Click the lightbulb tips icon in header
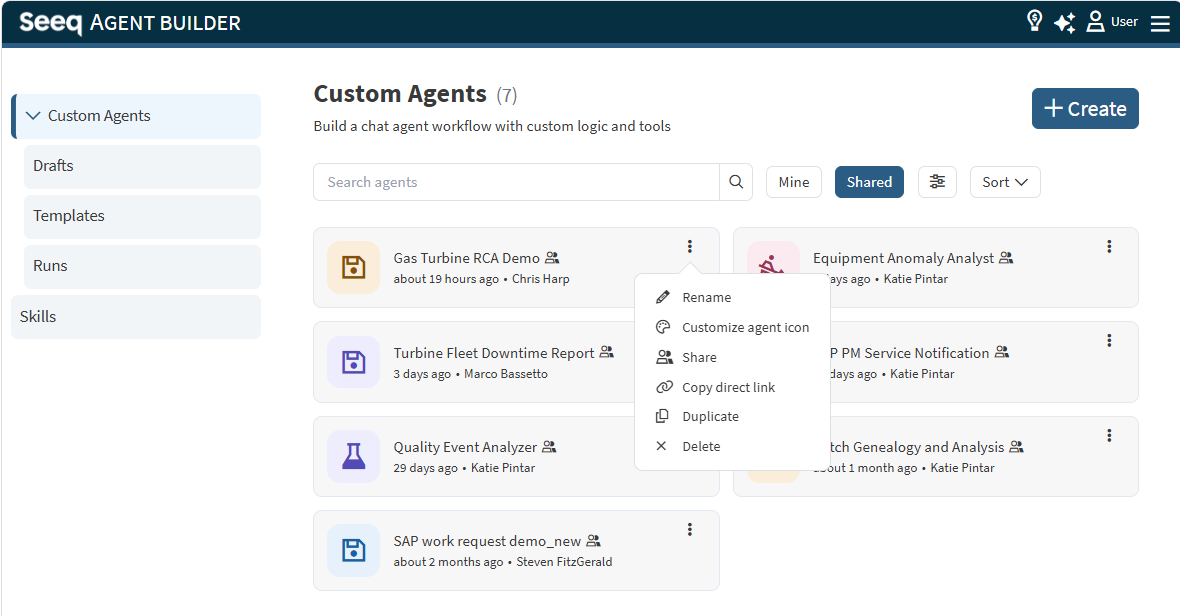This screenshot has height=616, width=1180. click(x=1035, y=21)
